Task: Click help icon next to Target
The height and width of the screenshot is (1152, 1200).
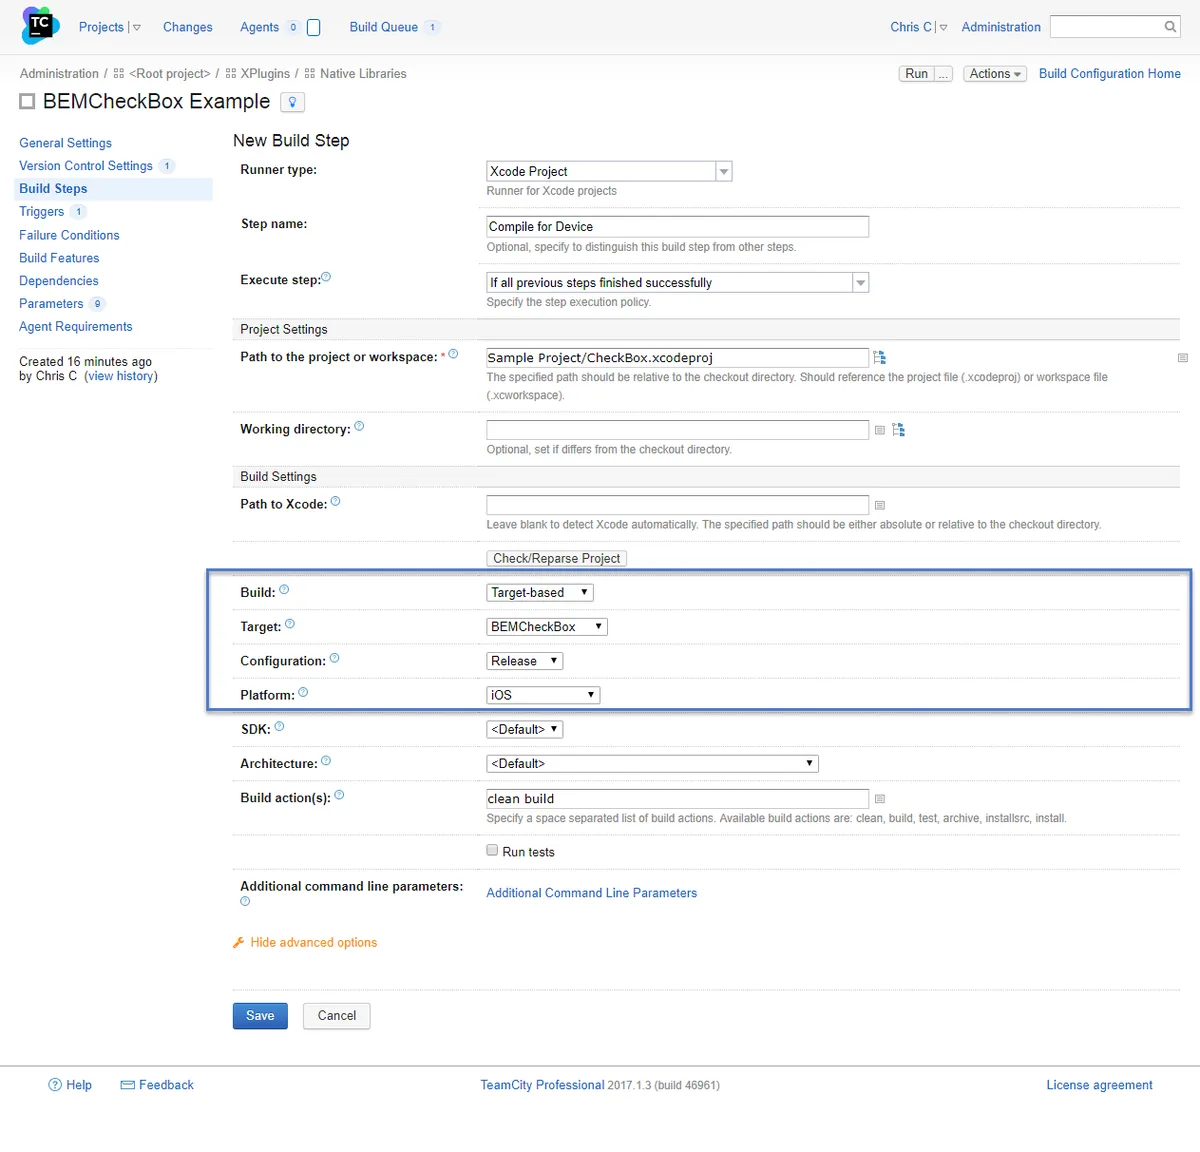Action: click(x=290, y=623)
